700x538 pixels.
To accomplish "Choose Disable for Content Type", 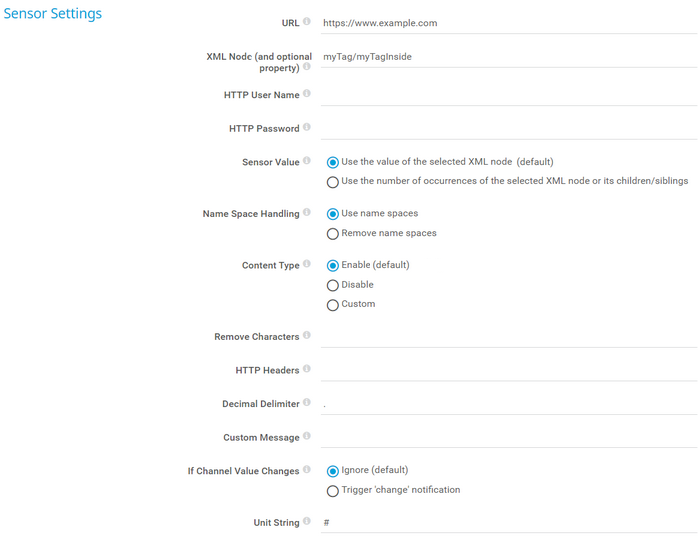I will [x=333, y=285].
